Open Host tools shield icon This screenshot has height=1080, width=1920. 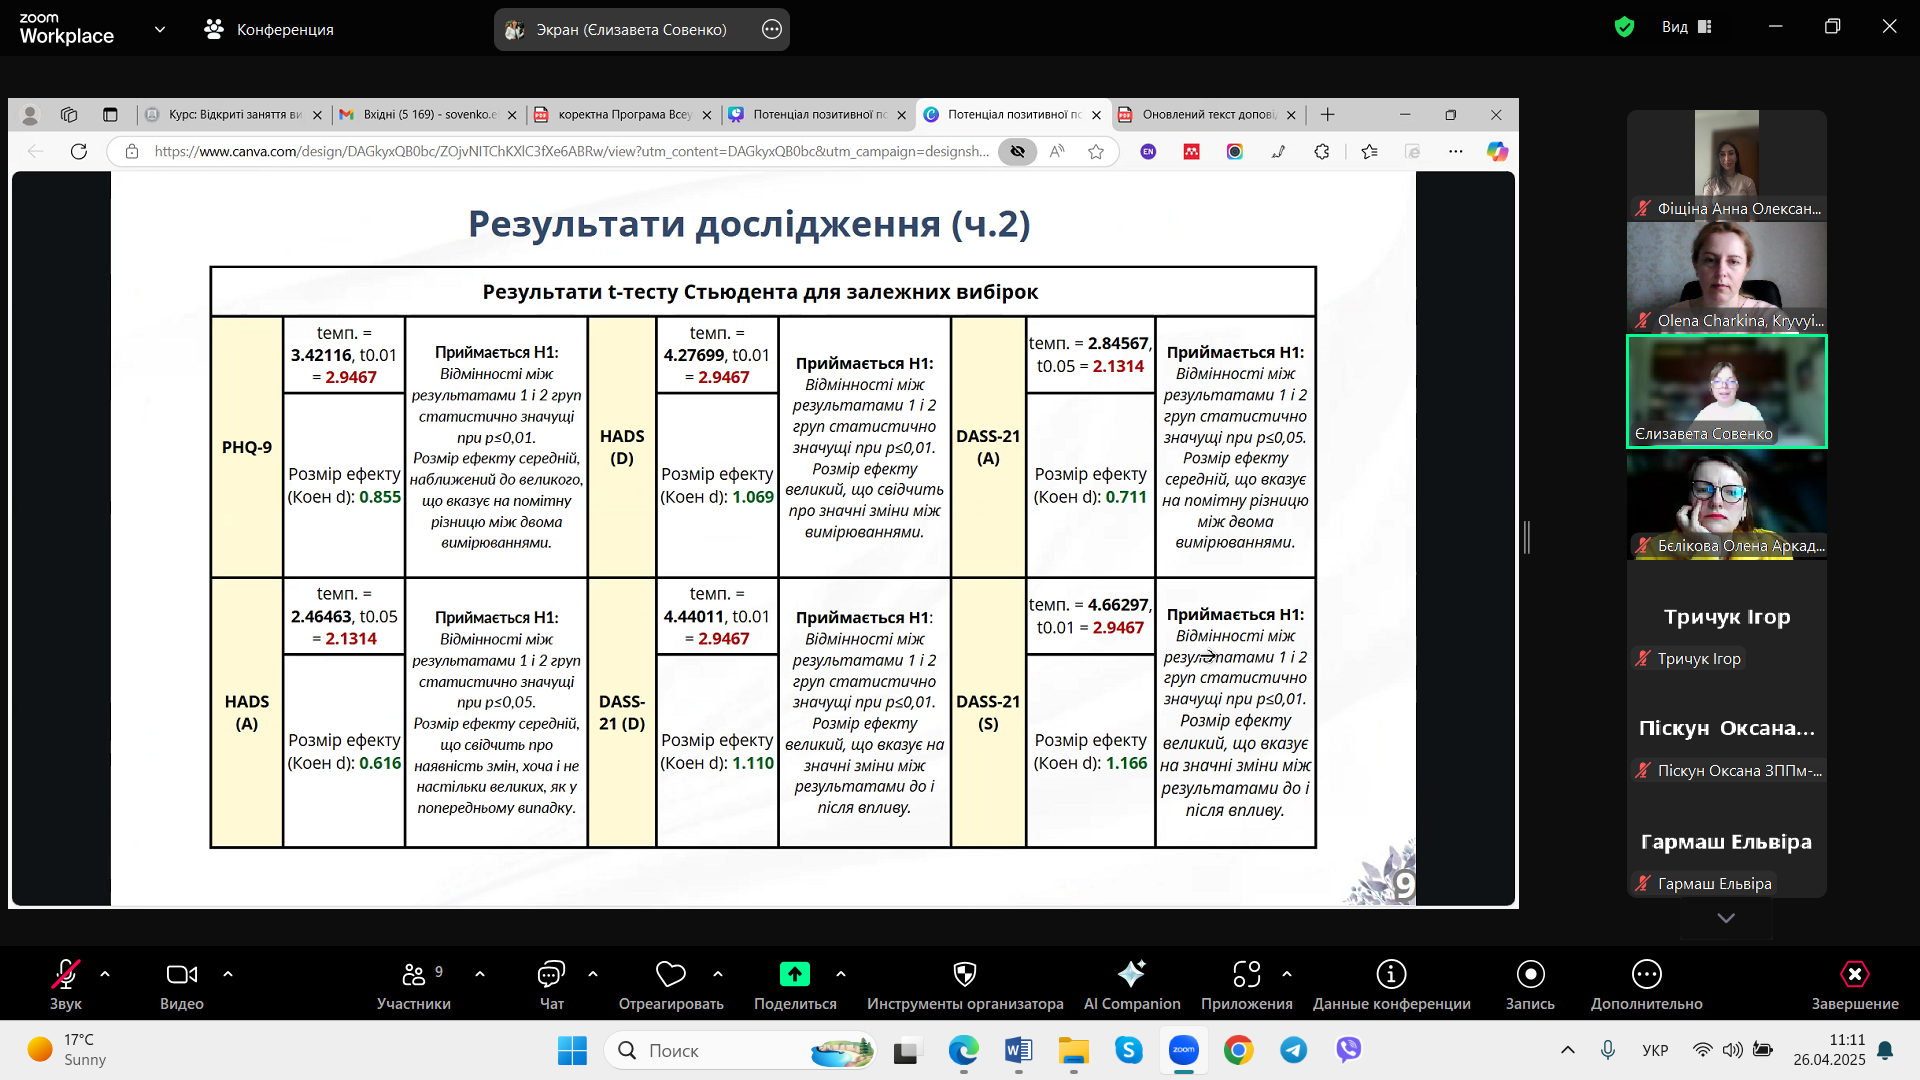pyautogui.click(x=964, y=975)
